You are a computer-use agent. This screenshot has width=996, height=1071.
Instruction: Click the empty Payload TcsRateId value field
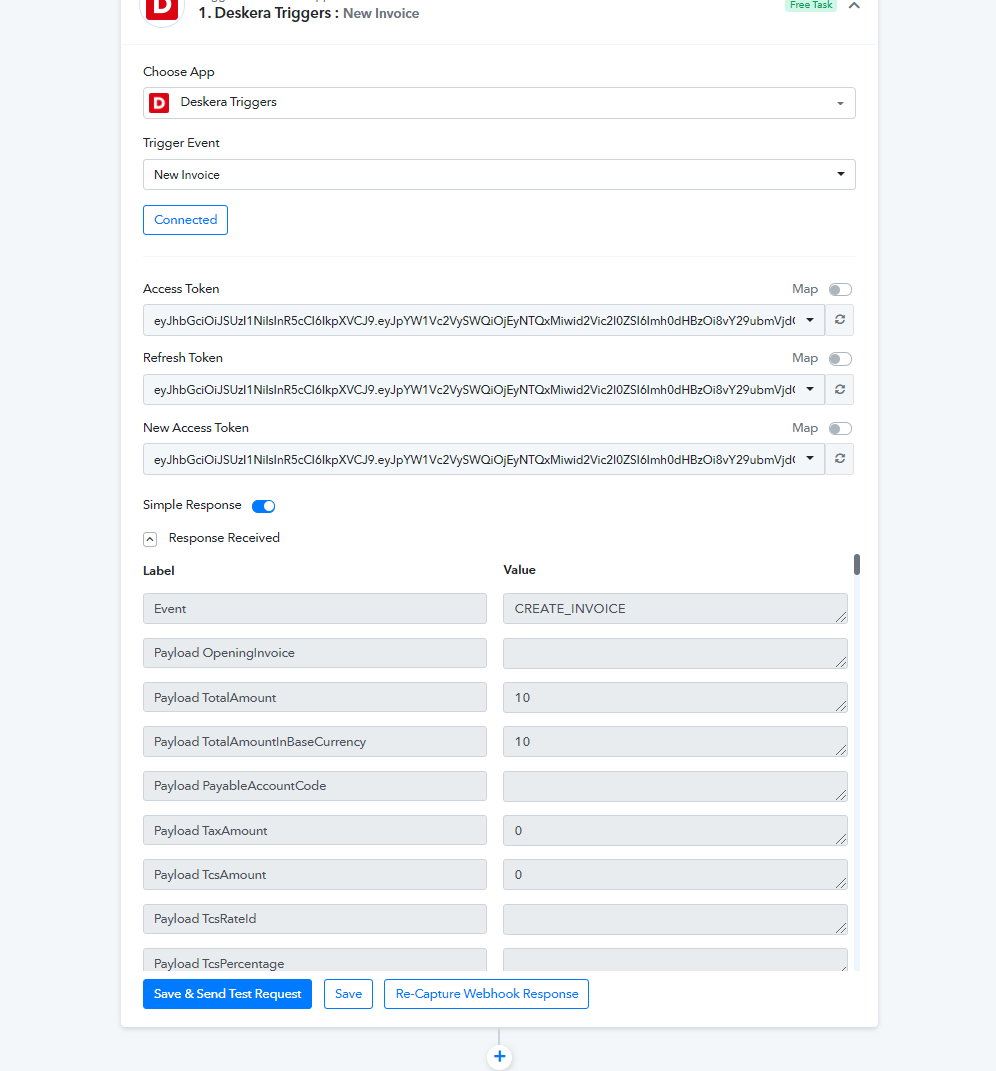tap(675, 919)
